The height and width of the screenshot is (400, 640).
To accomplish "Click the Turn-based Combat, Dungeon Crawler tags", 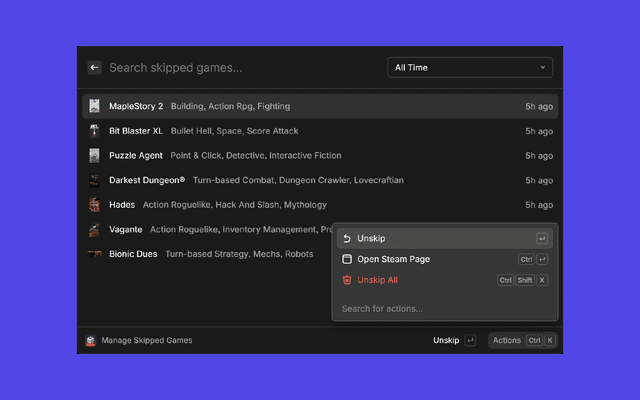I will click(298, 180).
